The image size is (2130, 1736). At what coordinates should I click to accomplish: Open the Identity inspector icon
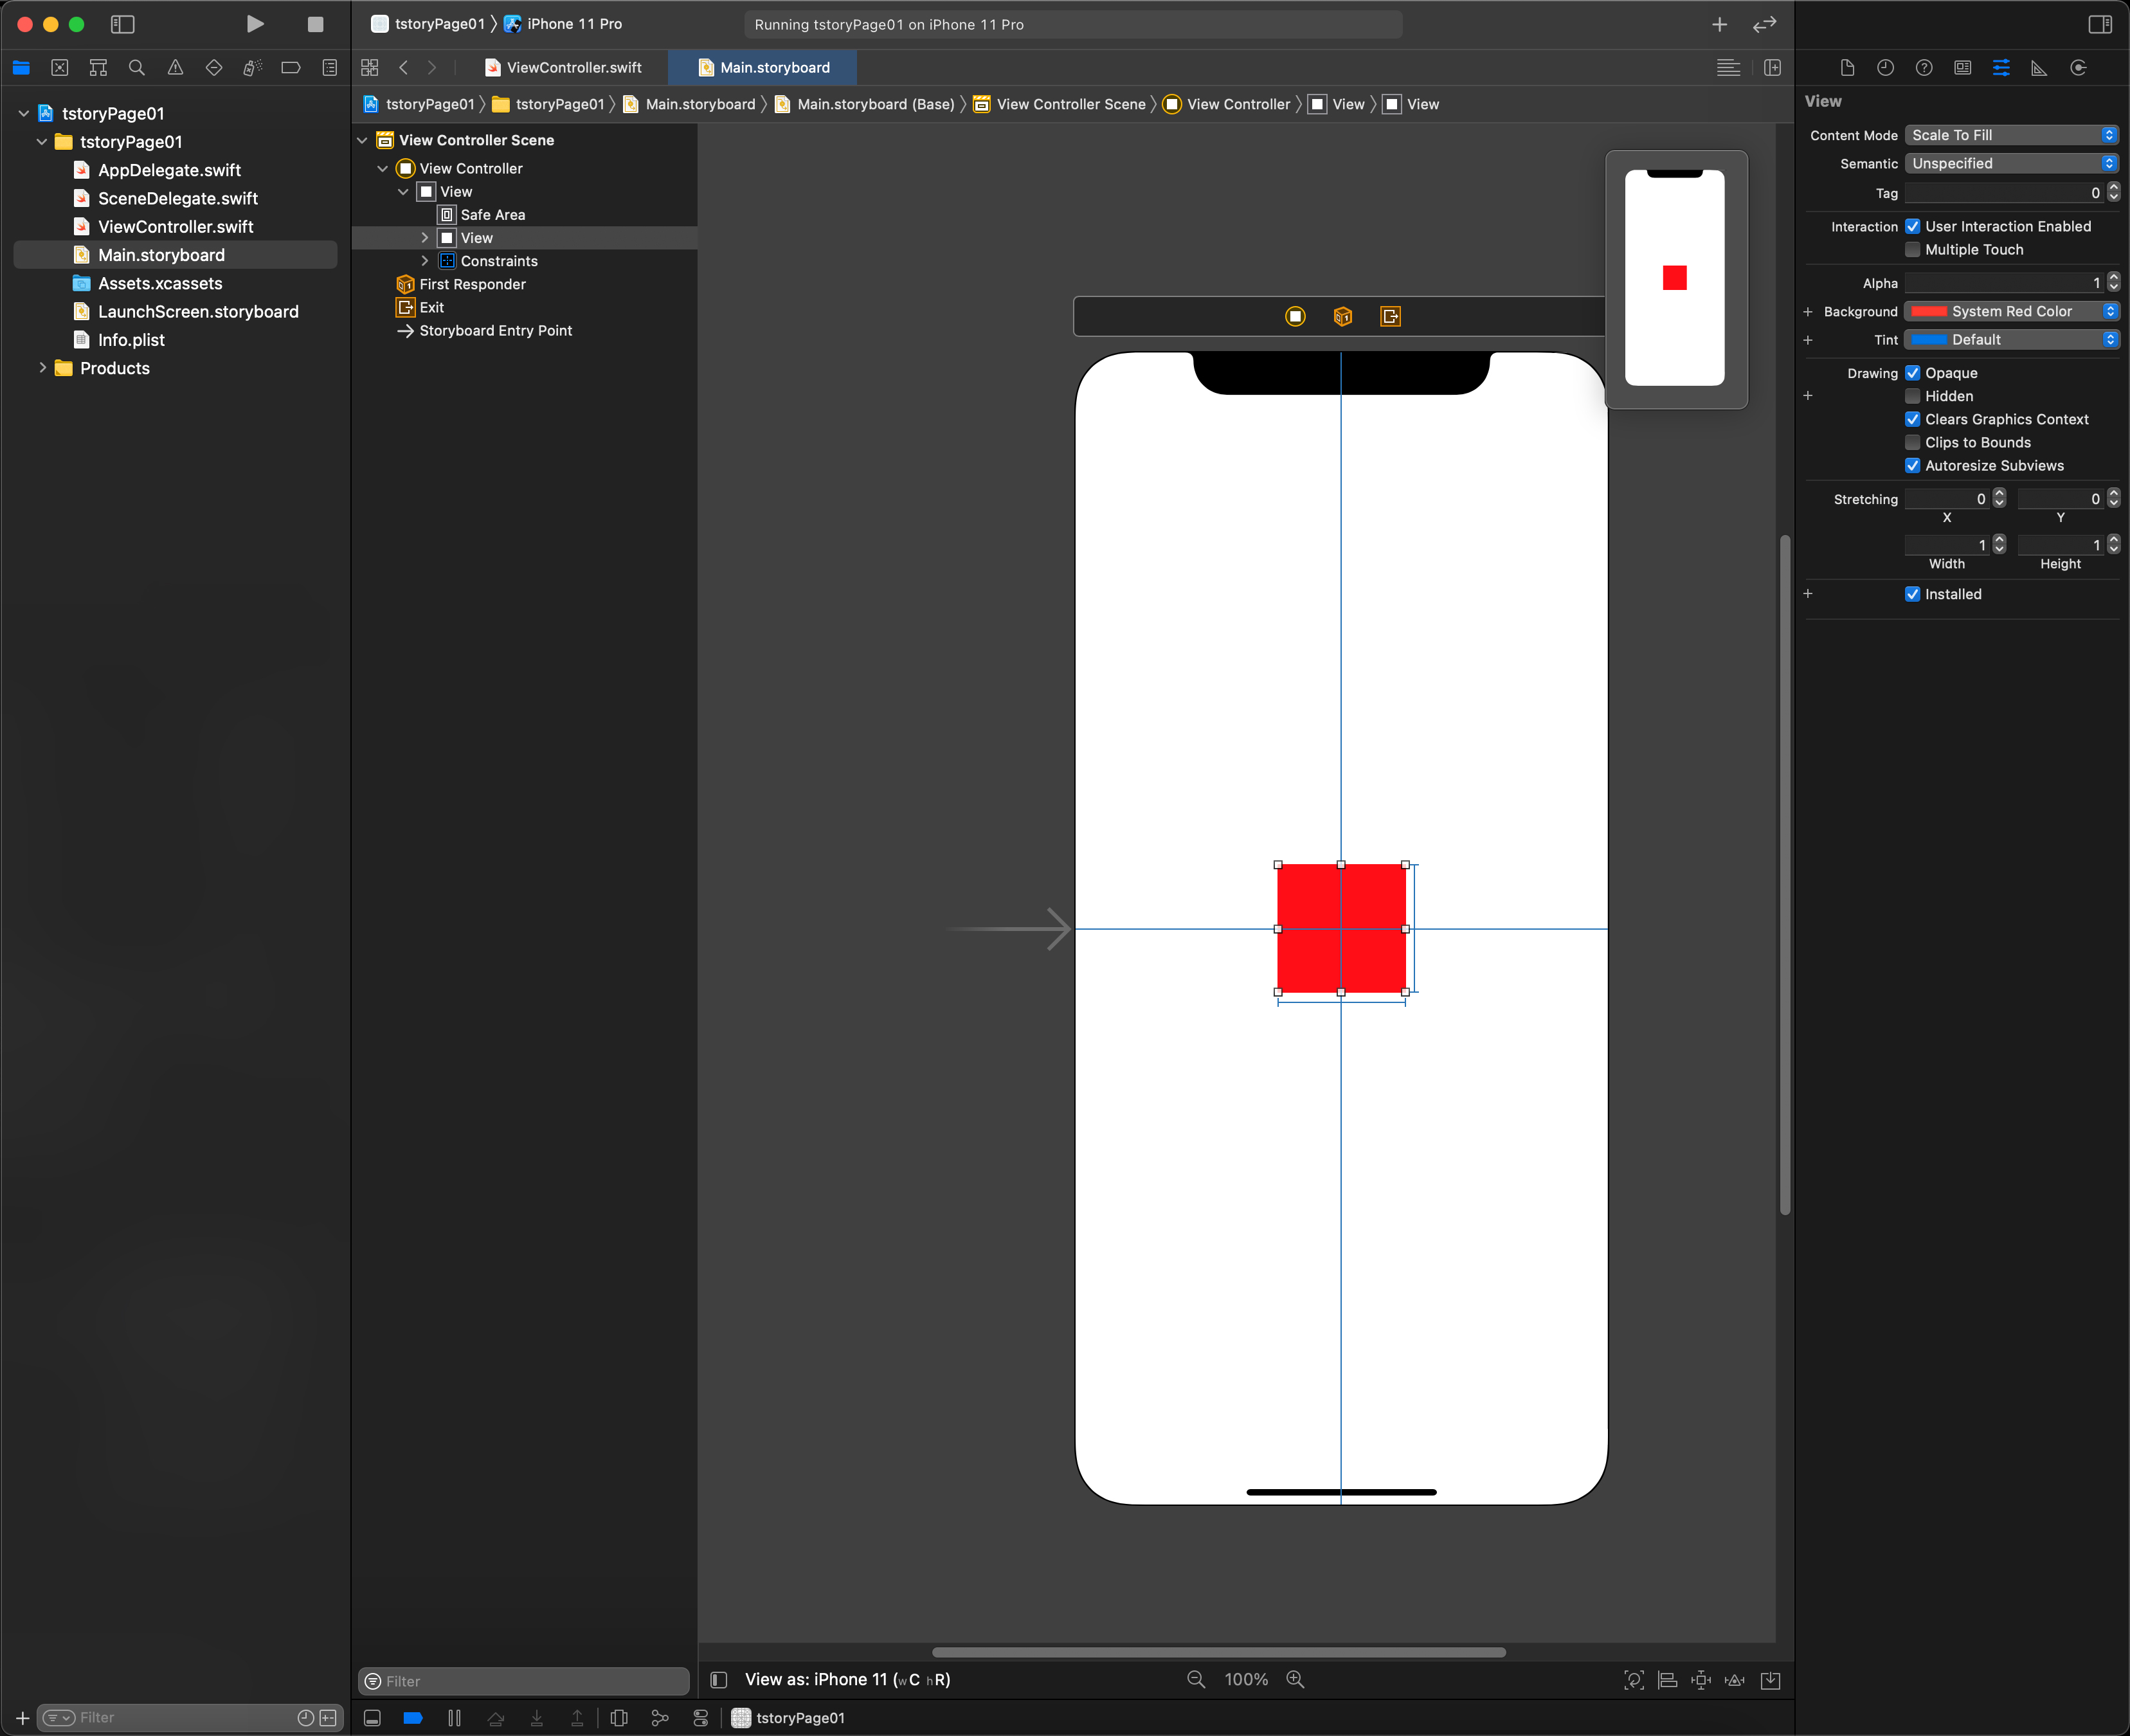click(1962, 68)
